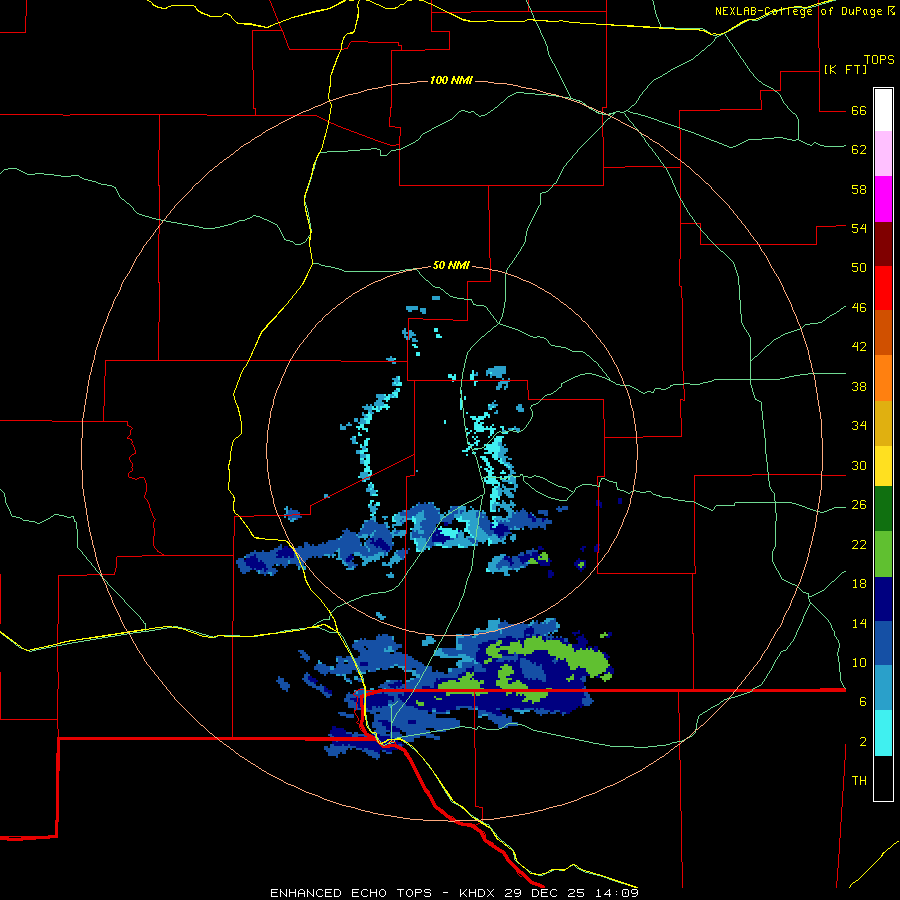Click the dark red 50-54 kft swatch
The width and height of the screenshot is (900, 900).
pyautogui.click(x=883, y=244)
